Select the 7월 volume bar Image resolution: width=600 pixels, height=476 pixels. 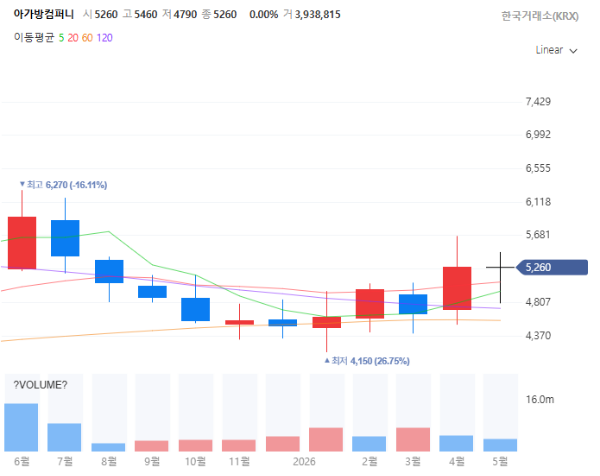64,437
